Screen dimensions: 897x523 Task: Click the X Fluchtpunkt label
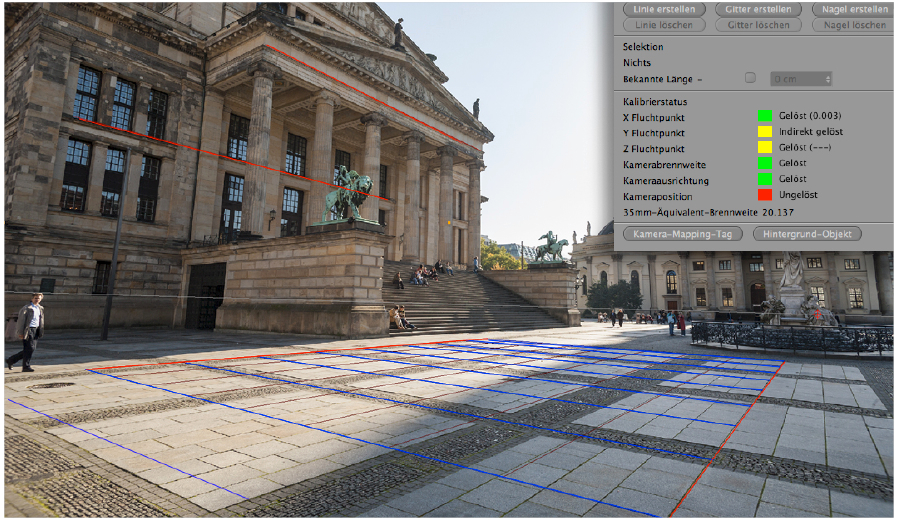(x=653, y=117)
